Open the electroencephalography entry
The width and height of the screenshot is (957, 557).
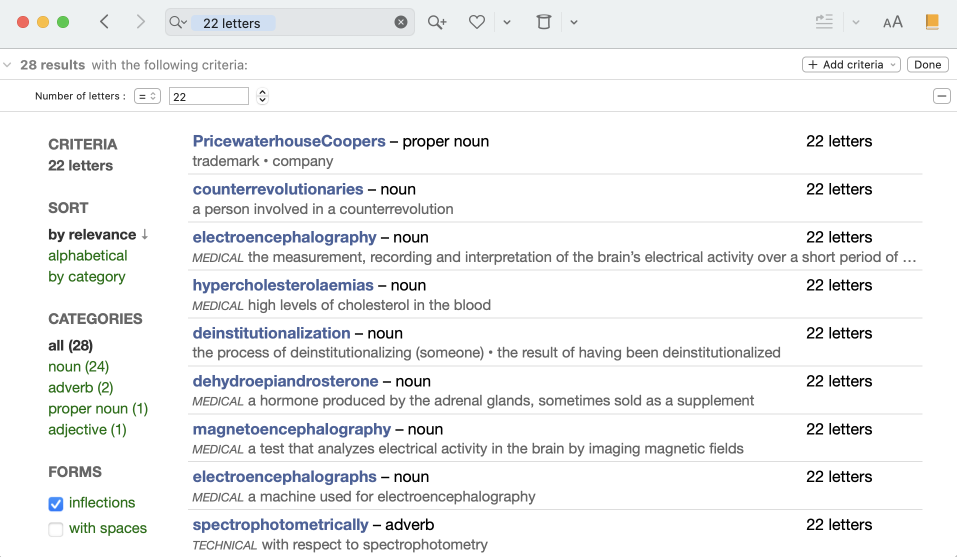pyautogui.click(x=284, y=237)
